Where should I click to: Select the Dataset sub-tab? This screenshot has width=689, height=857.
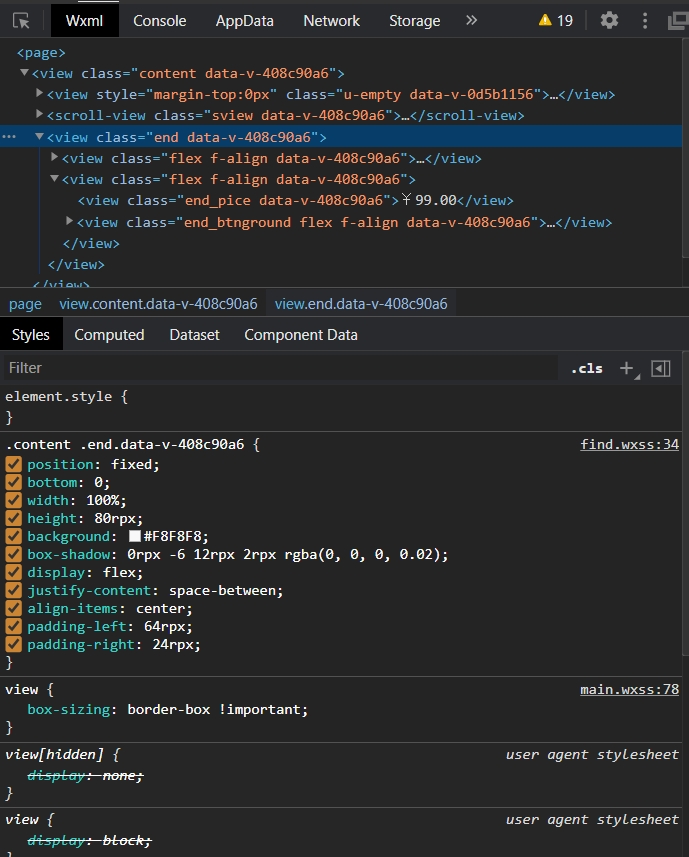coord(195,334)
